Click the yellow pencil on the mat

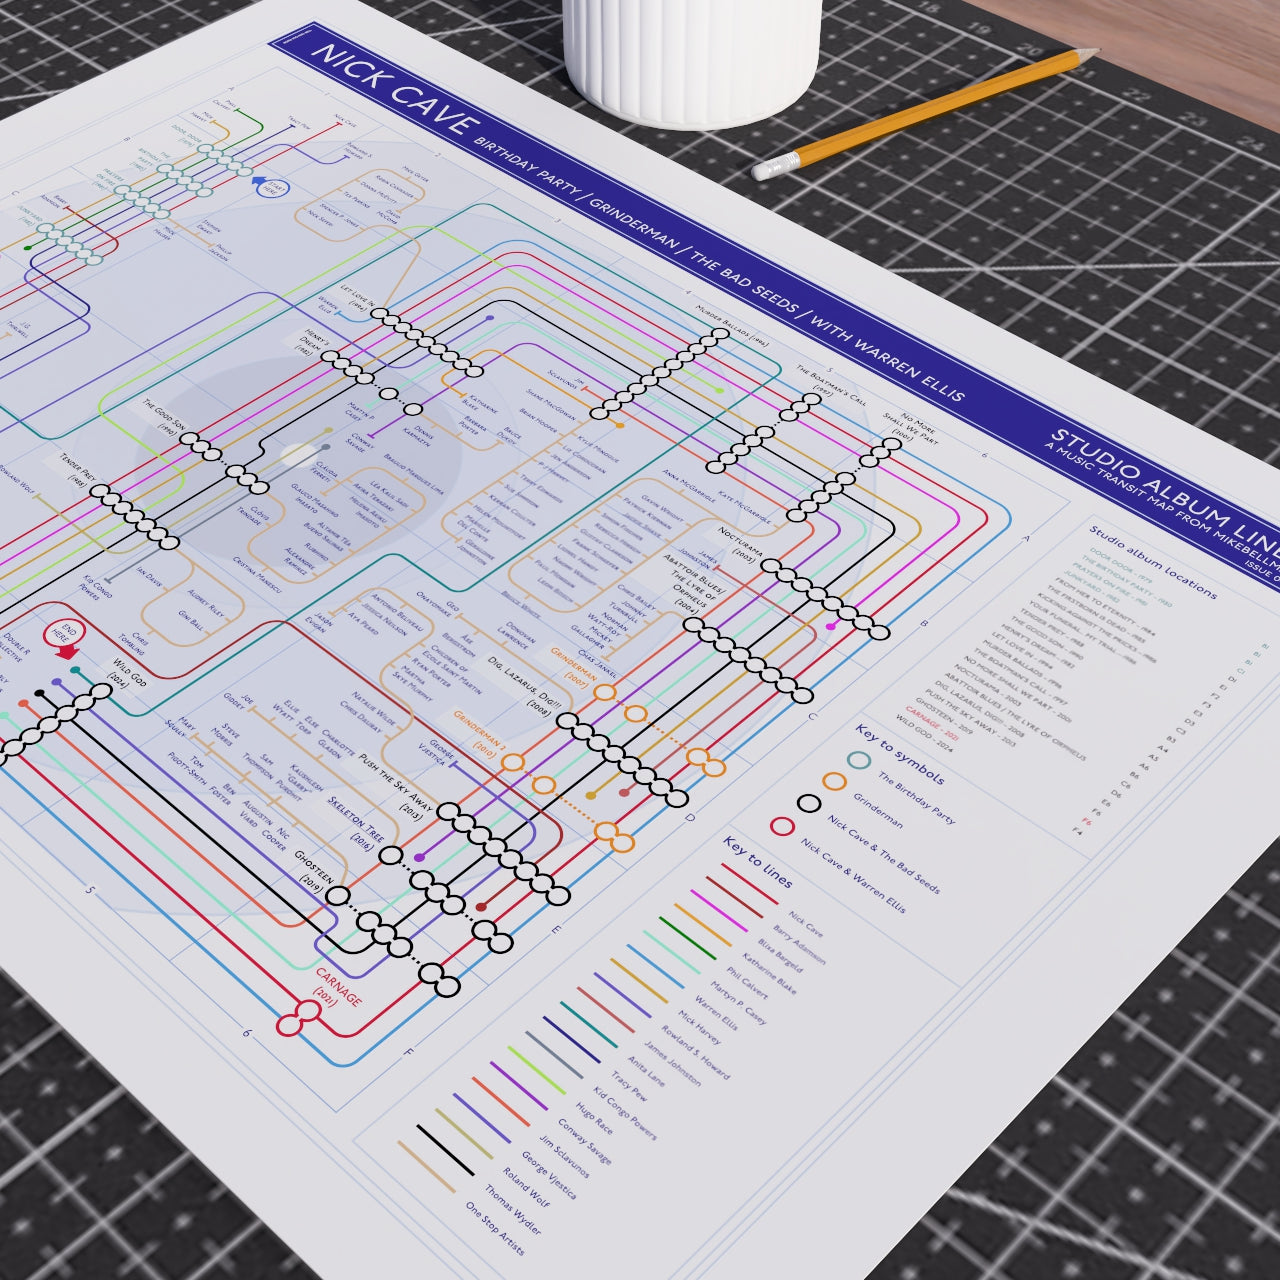point(926,114)
